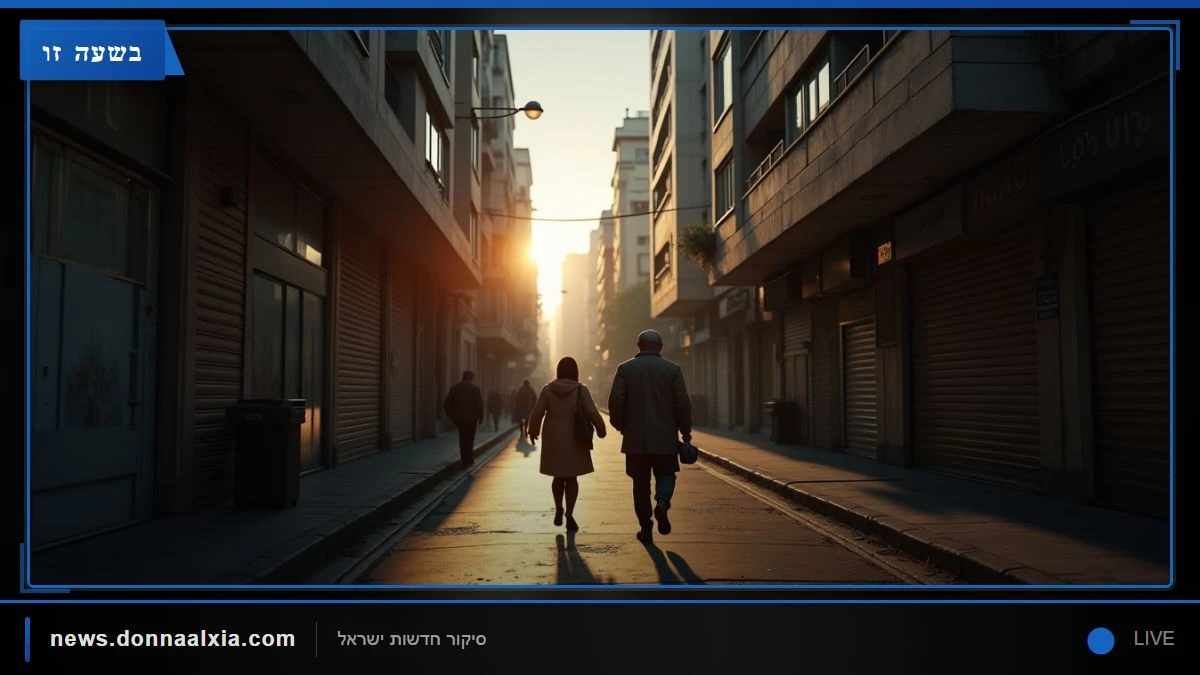This screenshot has width=1200, height=675.
Task: Click the בשעה זו badge
Action: tap(93, 50)
